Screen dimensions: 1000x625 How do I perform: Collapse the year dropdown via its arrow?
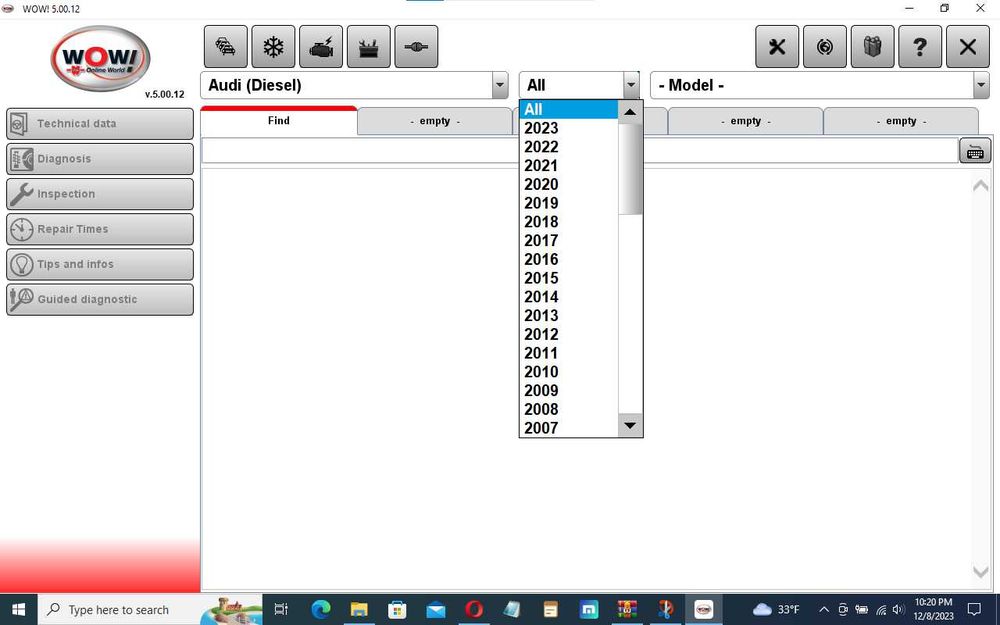point(631,85)
